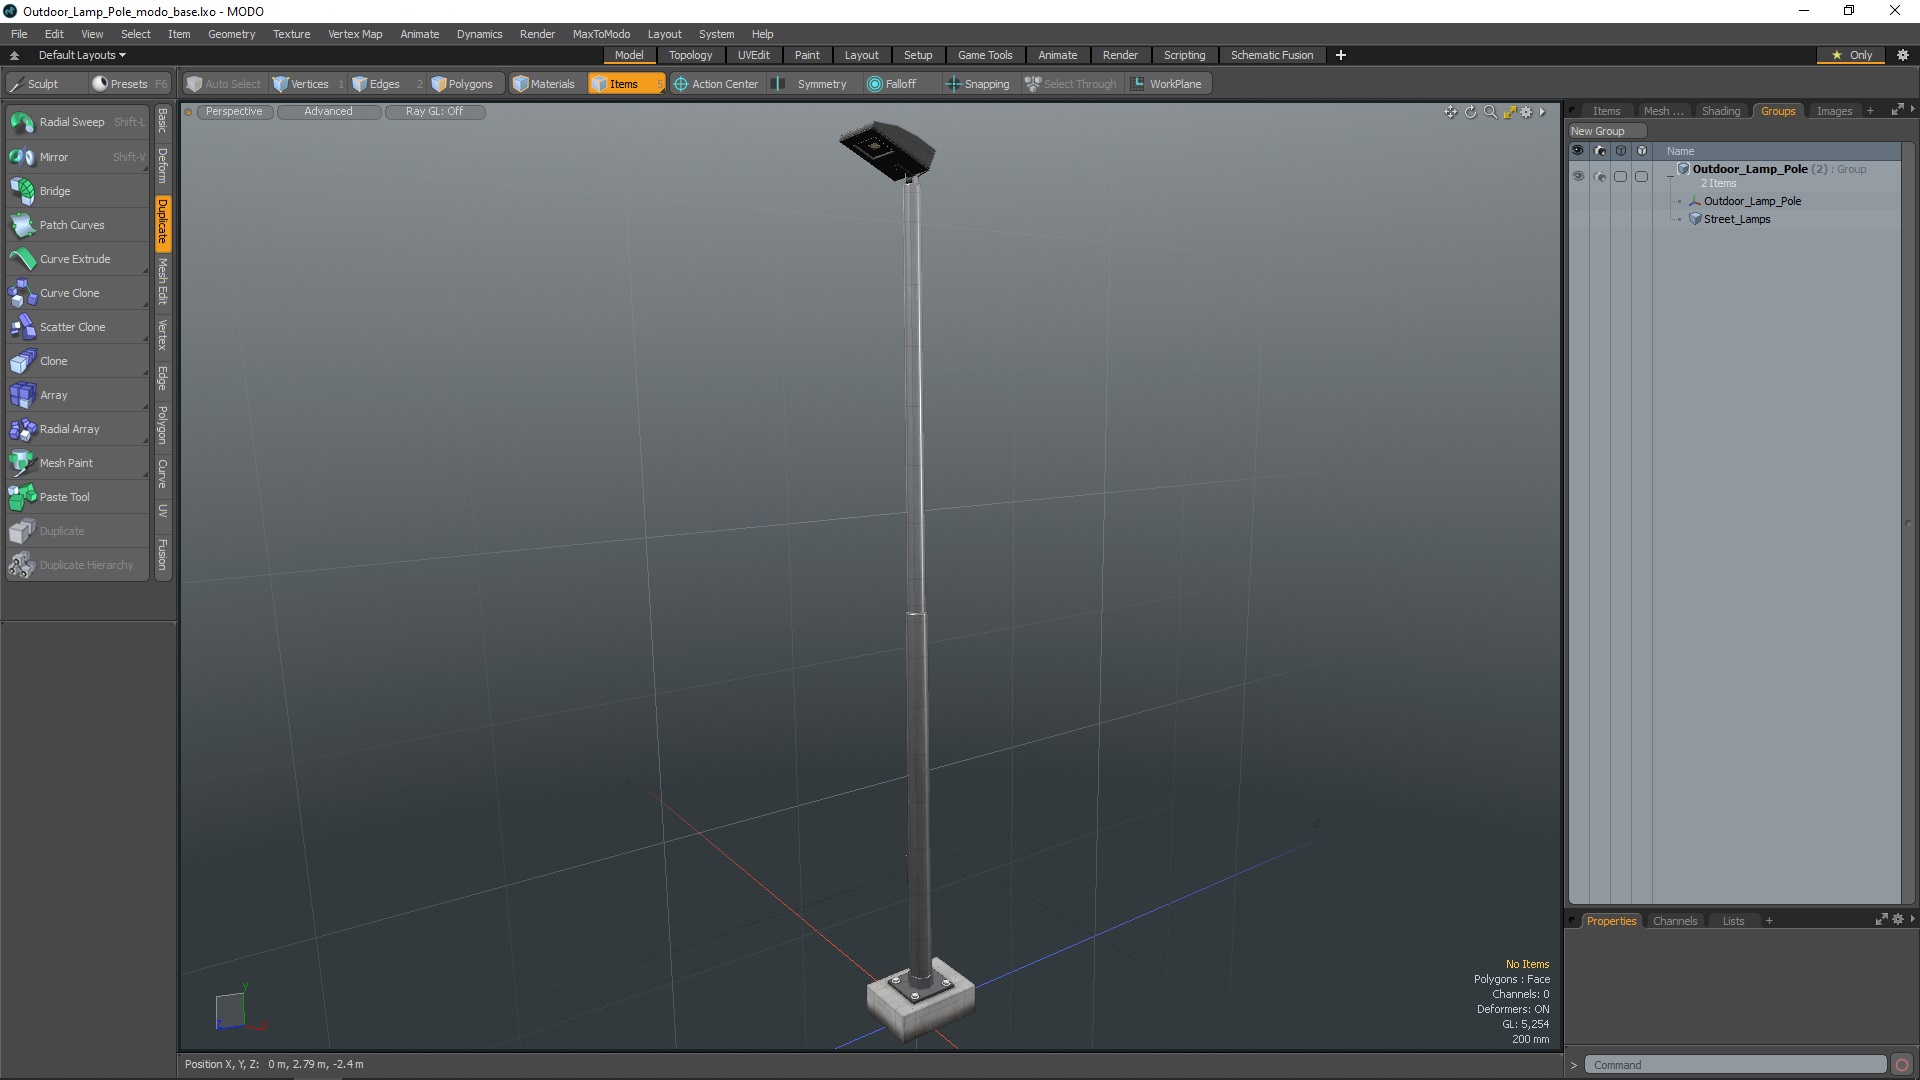Toggle visibility eye for Outdoor_Lamp_Pole group
Image resolution: width=1920 pixels, height=1080 pixels.
(1578, 176)
